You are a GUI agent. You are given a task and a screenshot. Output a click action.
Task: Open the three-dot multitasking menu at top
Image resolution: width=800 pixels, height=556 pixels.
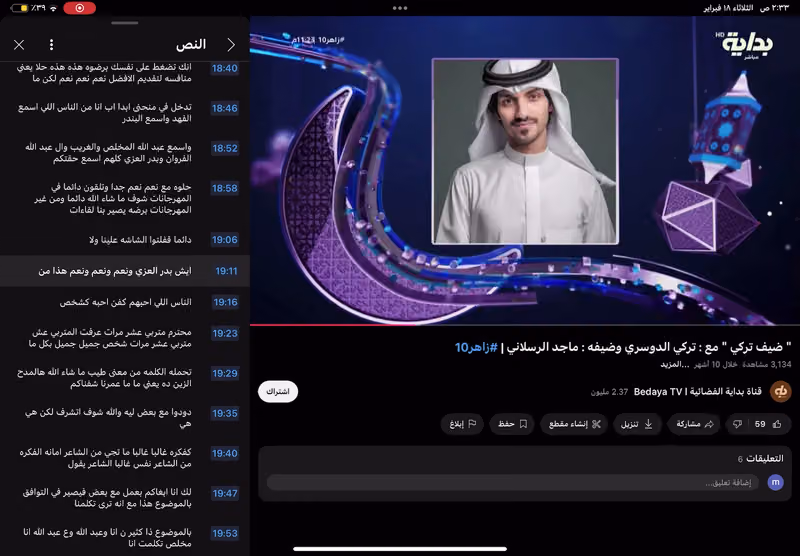(400, 8)
